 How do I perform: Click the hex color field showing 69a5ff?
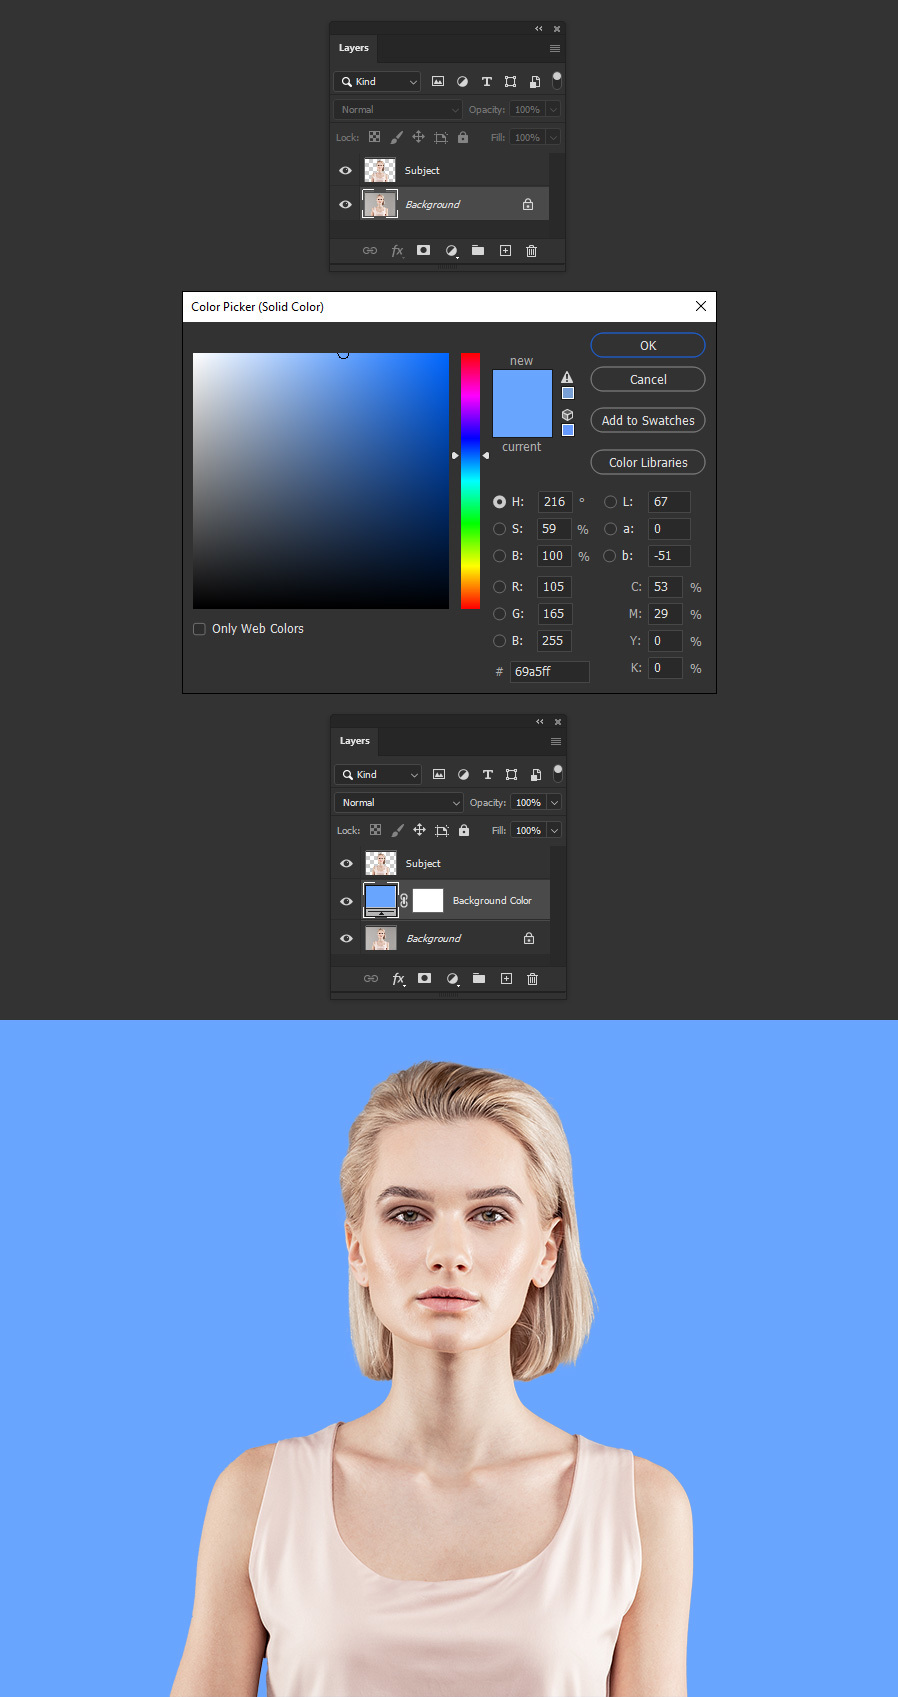tap(550, 672)
